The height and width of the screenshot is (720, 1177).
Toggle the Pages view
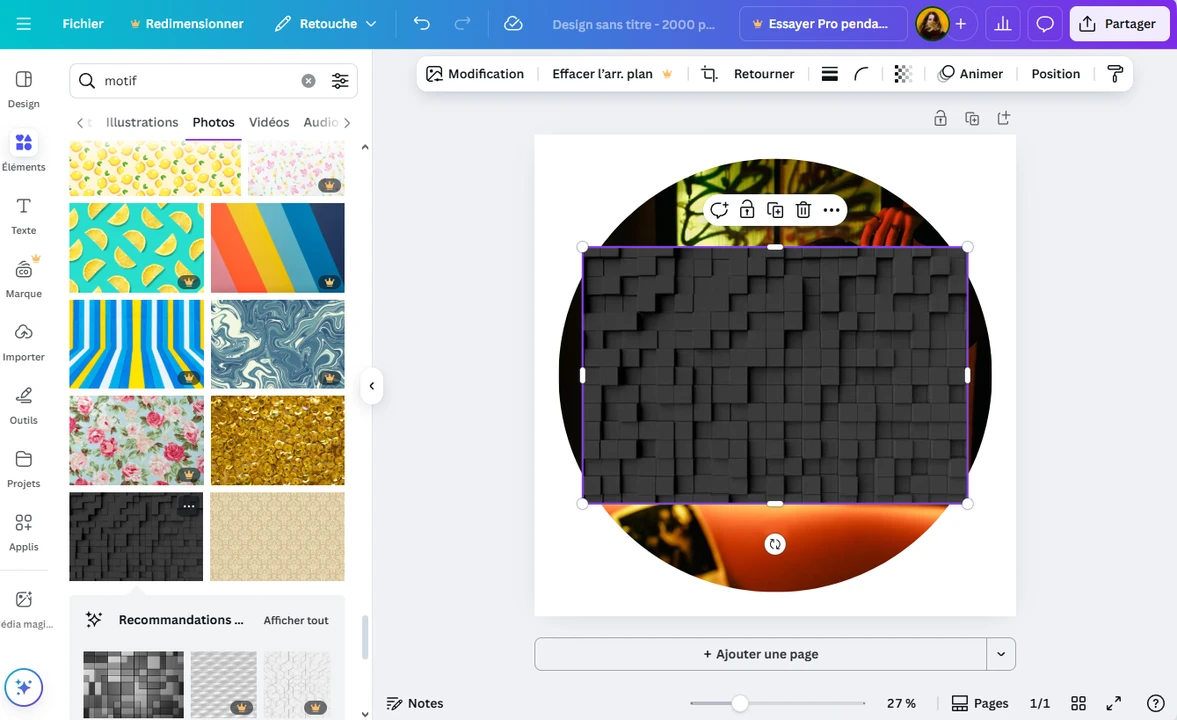(980, 703)
